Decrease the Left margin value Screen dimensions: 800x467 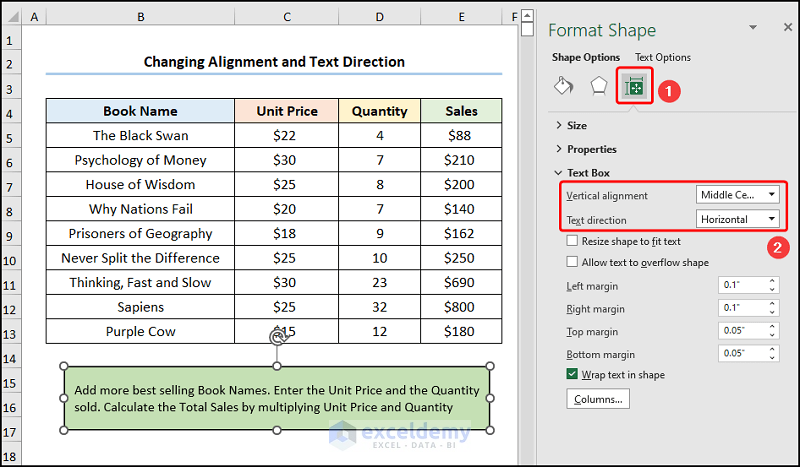point(772,289)
